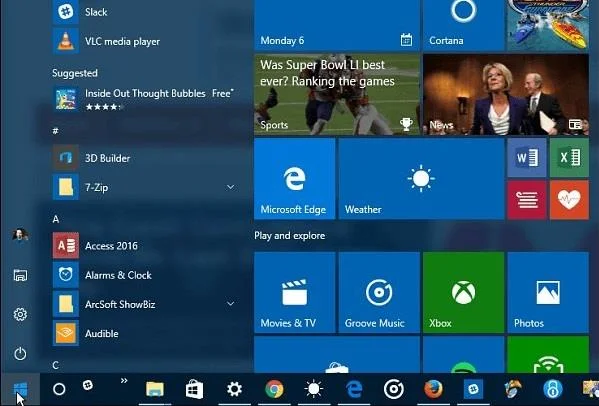Launch the Xbox tile
The image size is (599, 406).
[463, 292]
